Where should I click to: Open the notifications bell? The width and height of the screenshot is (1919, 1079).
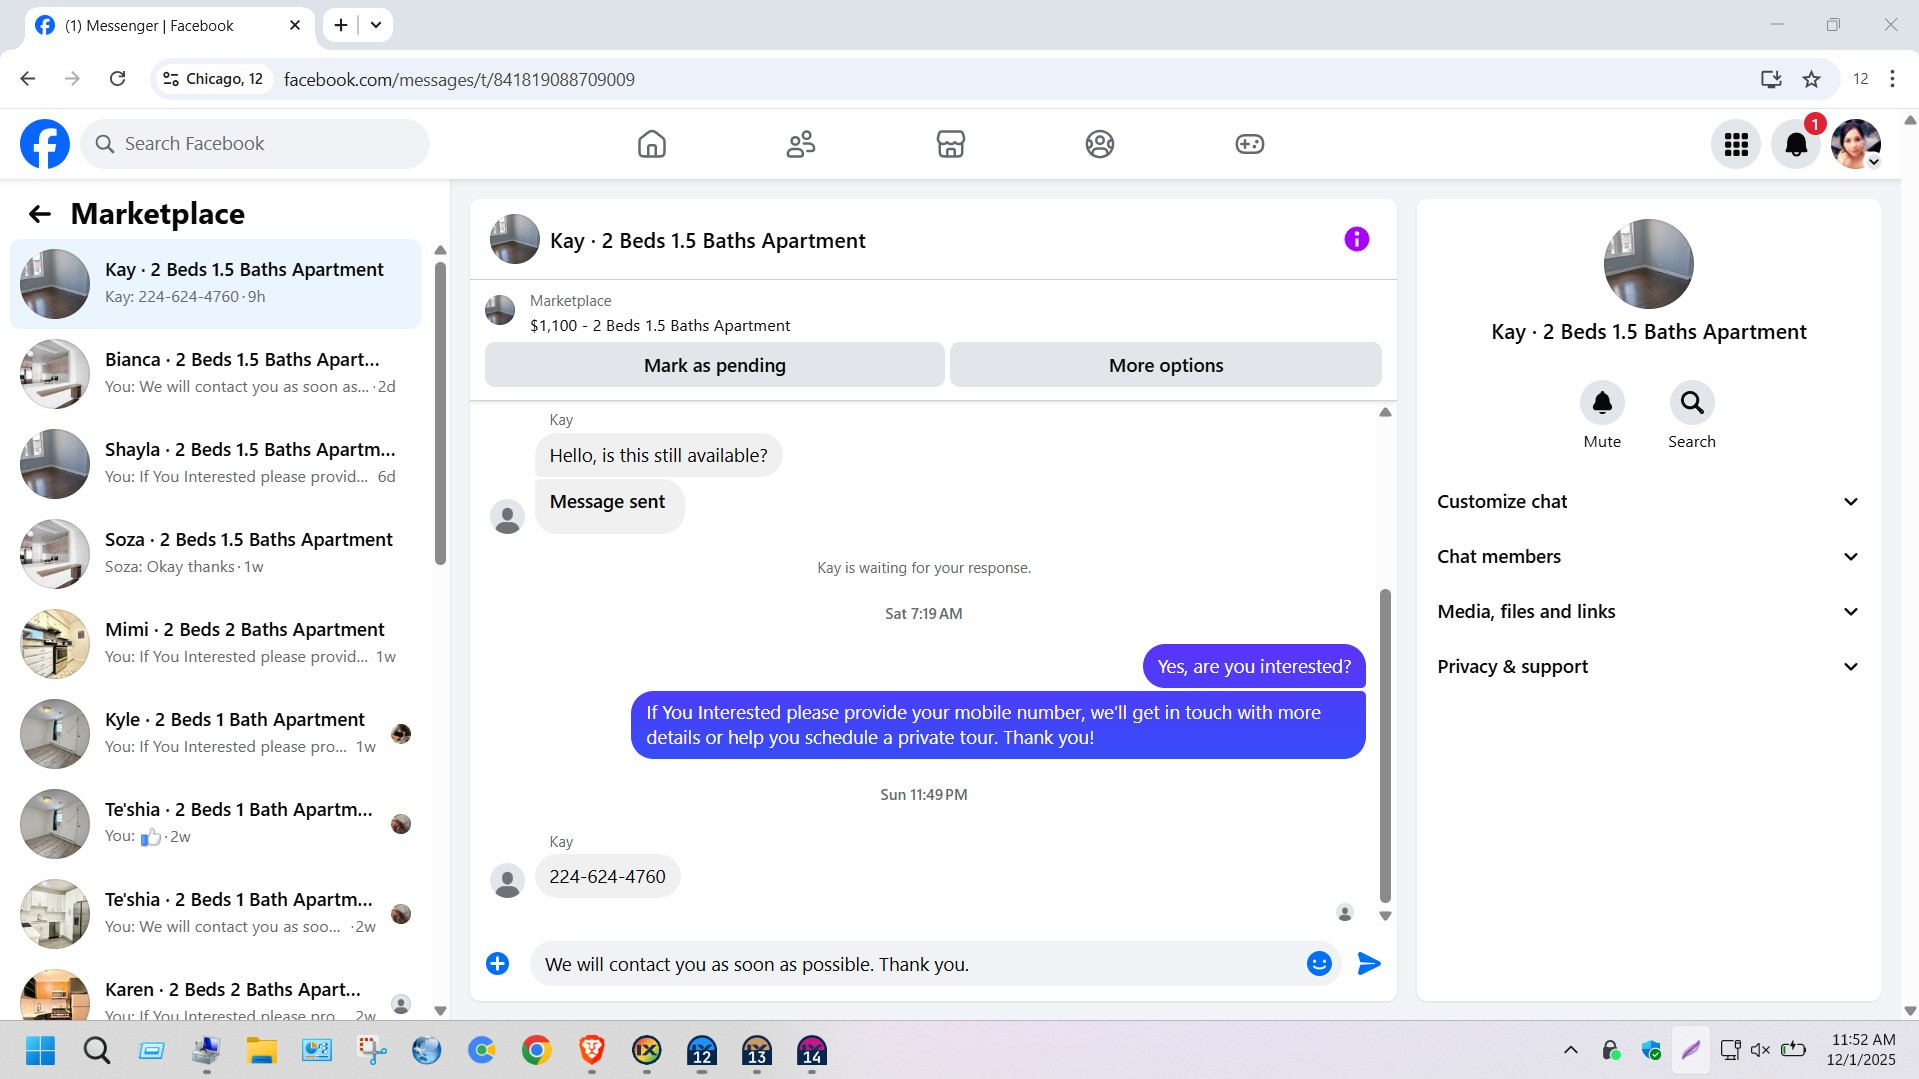[1796, 144]
